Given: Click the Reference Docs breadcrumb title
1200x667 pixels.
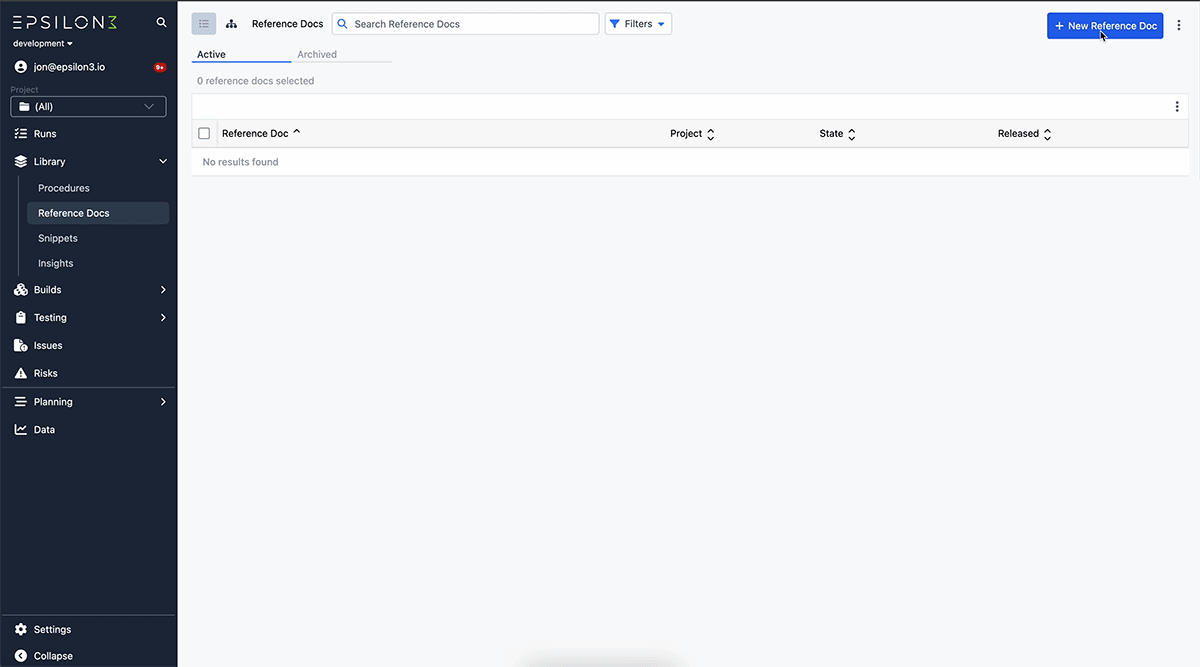Looking at the screenshot, I should 288,24.
